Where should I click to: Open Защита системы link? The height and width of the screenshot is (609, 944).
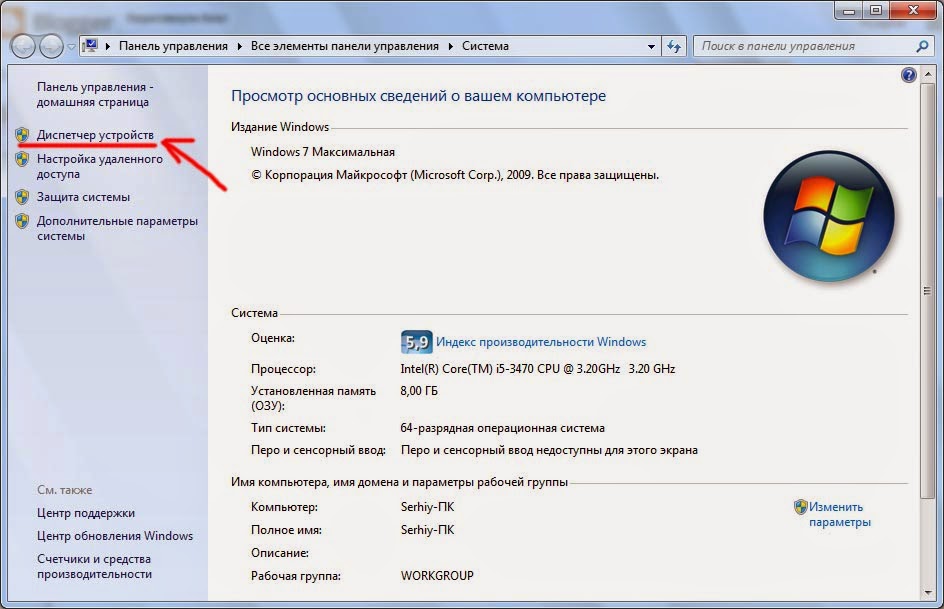coord(83,197)
